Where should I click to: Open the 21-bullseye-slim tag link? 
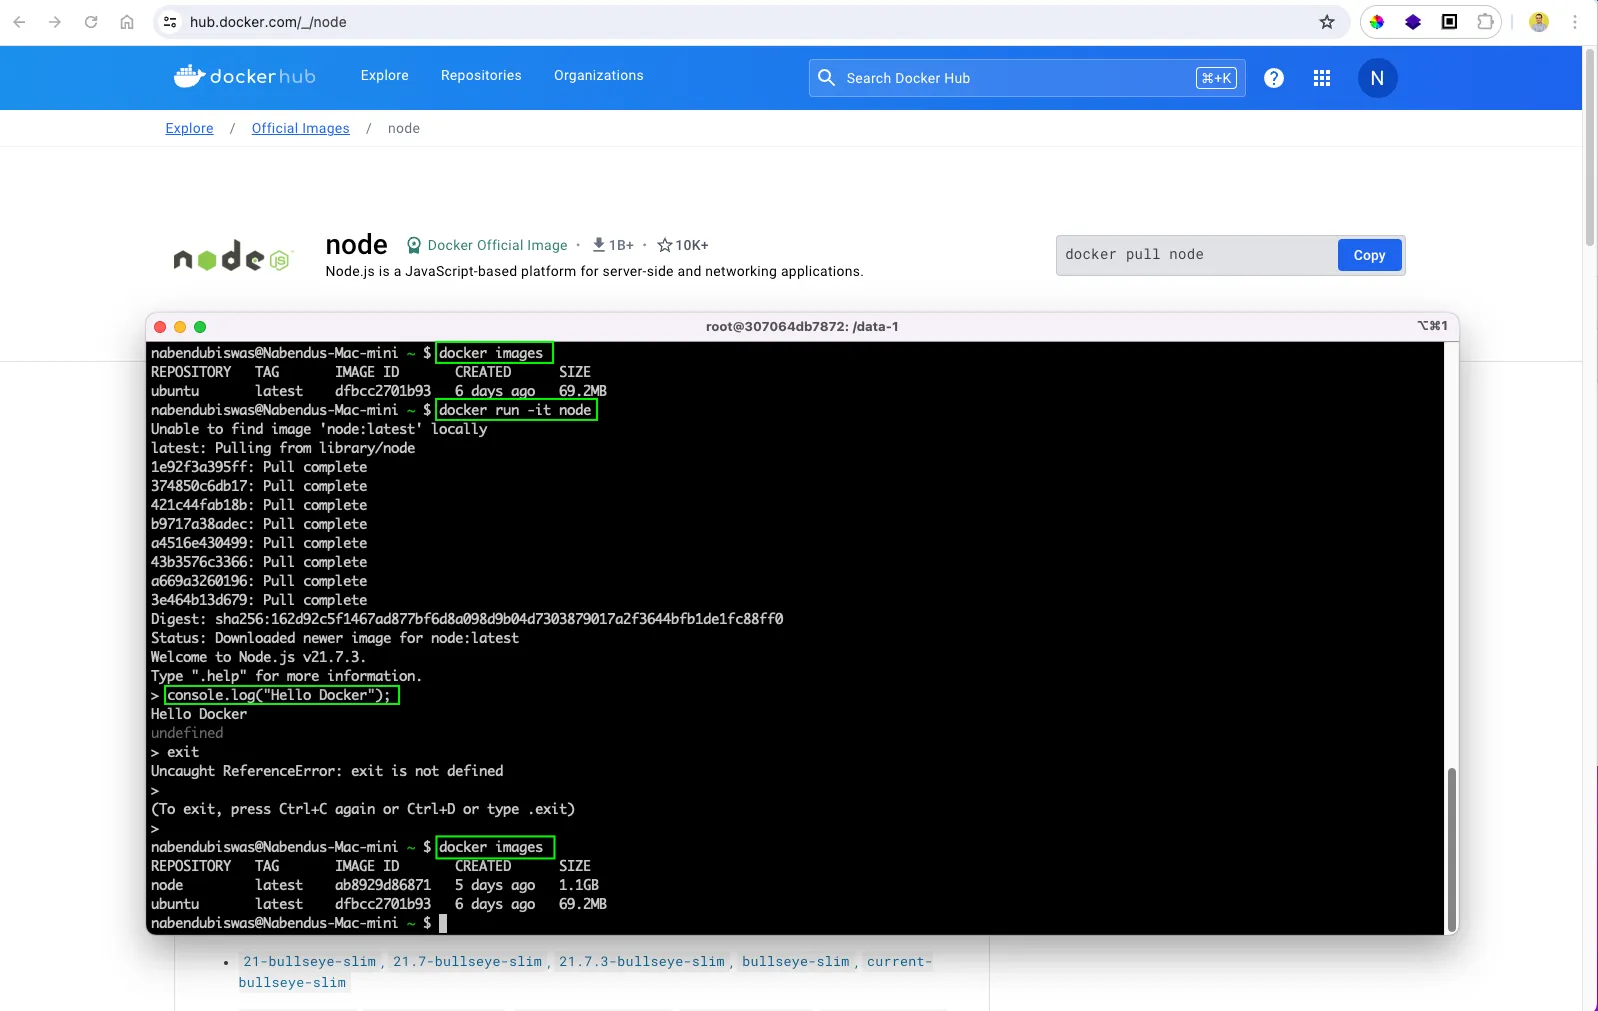[310, 962]
